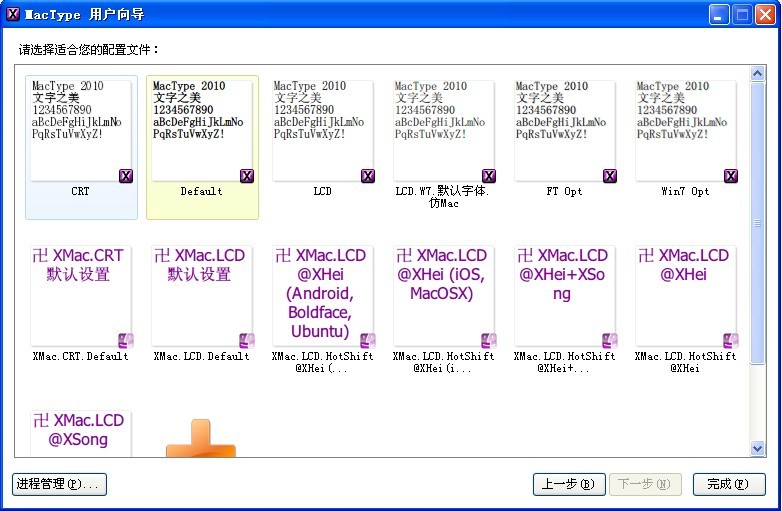Pick the LCD.W7 默认字体.仿Mac profile

(x=443, y=132)
